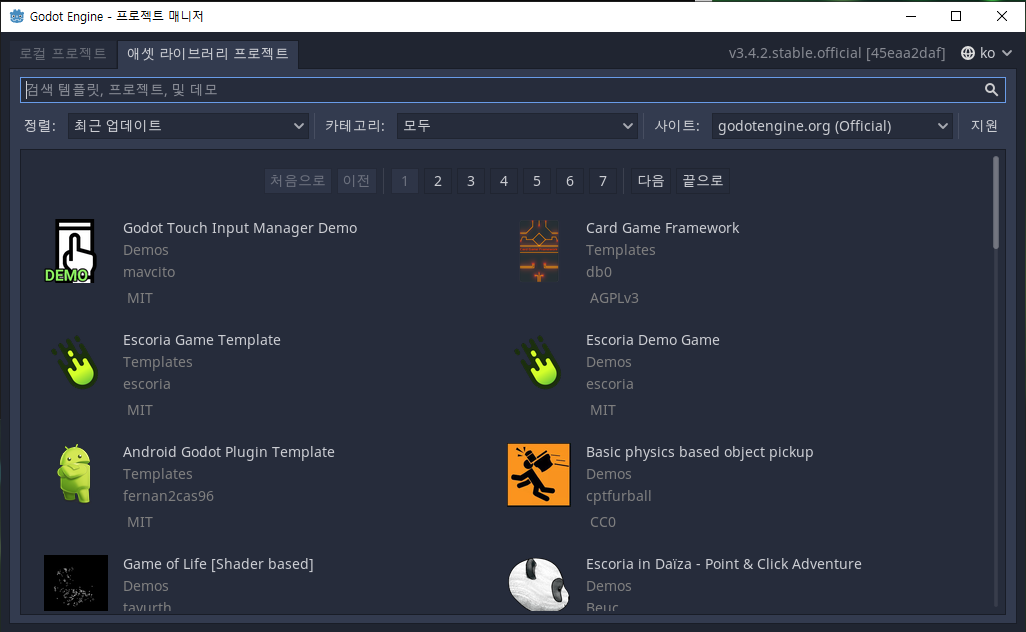Open Card Game Framework thumbnail icon
Viewport: 1026px width, 632px height.
[539, 251]
